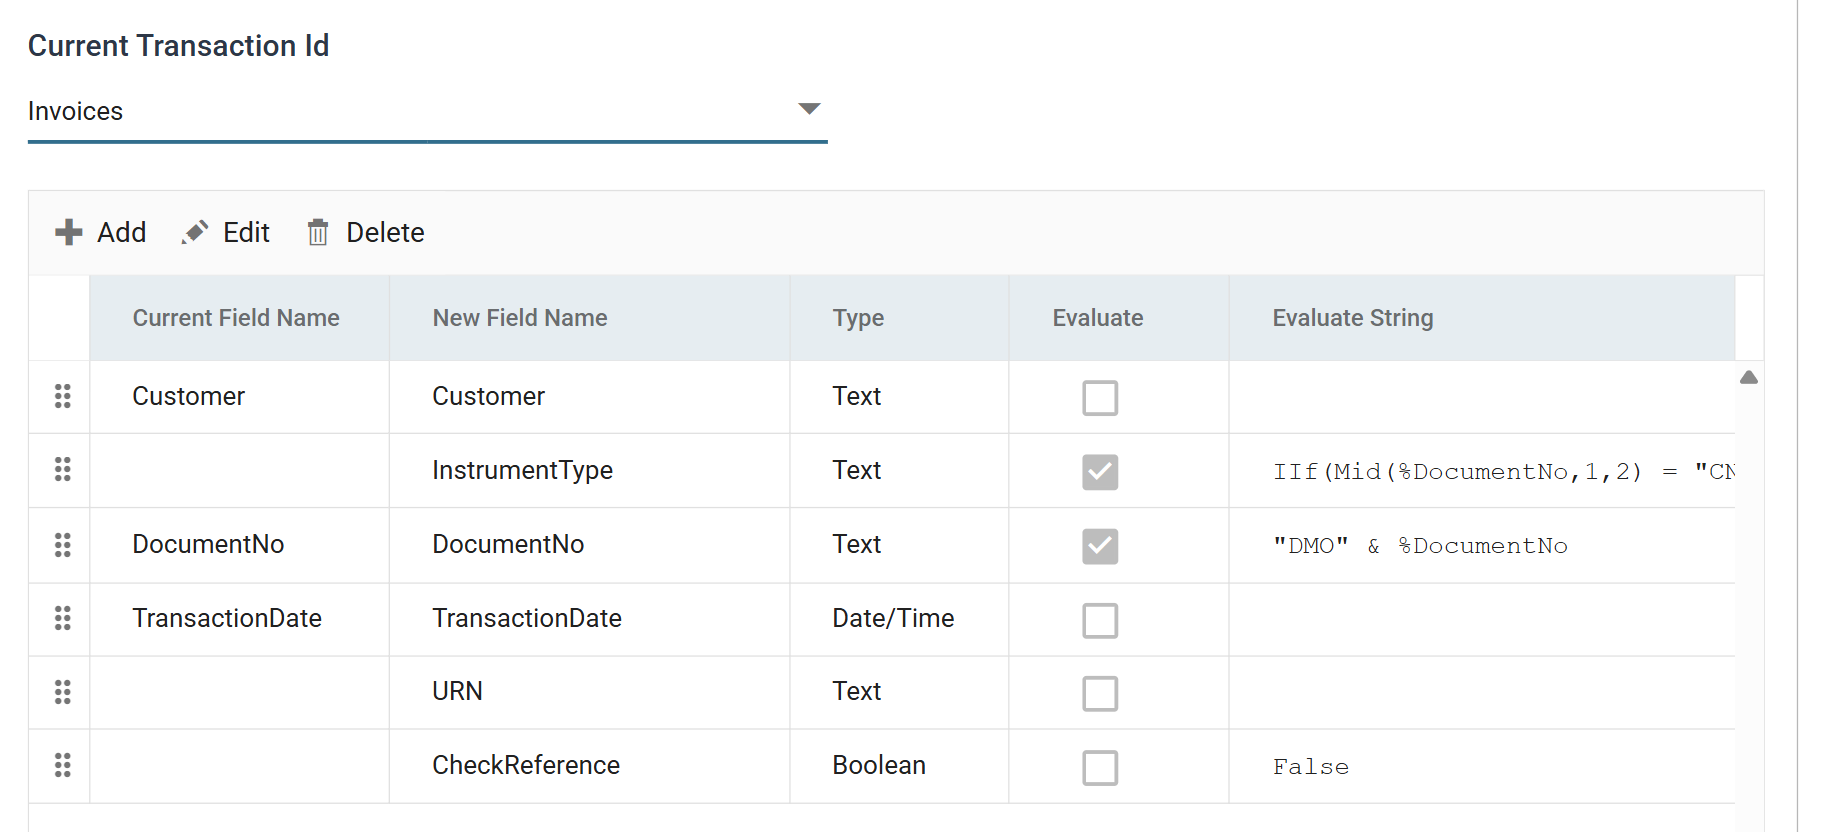This screenshot has width=1826, height=832.
Task: Check the Evaluate box for URN row
Action: (x=1100, y=693)
